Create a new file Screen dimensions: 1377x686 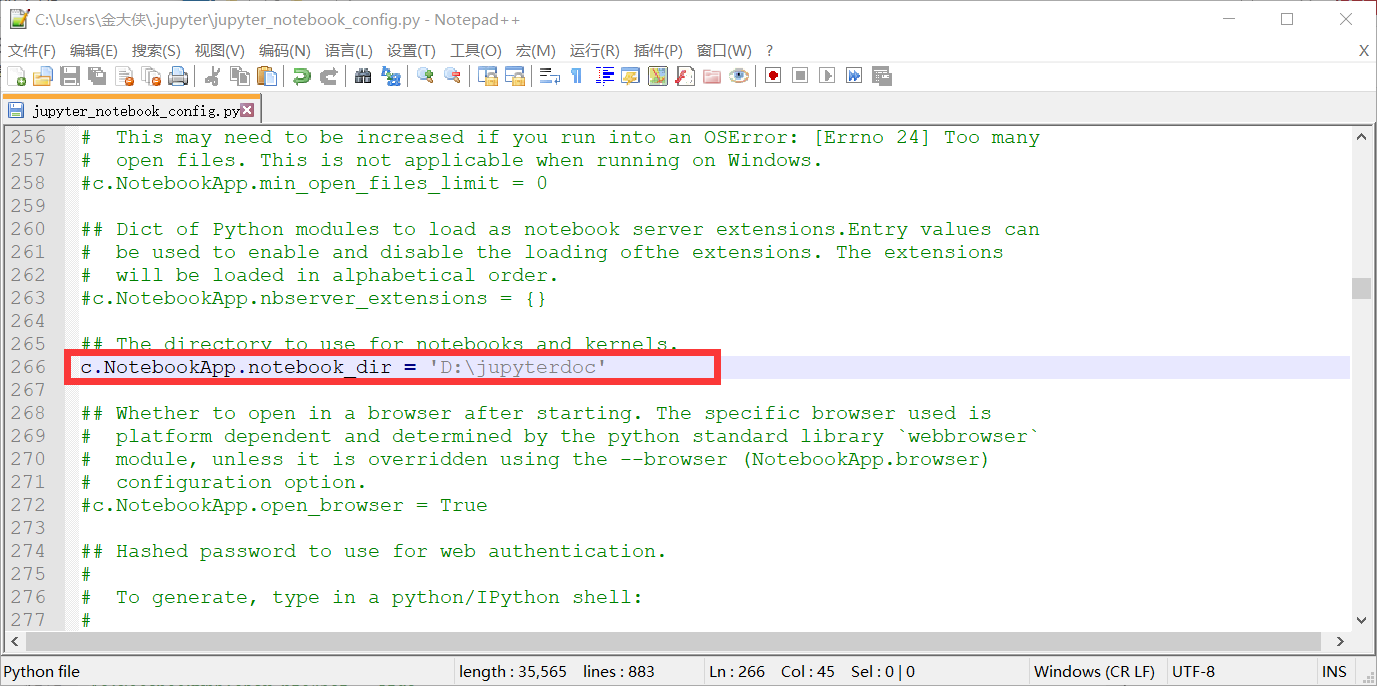(x=16, y=76)
